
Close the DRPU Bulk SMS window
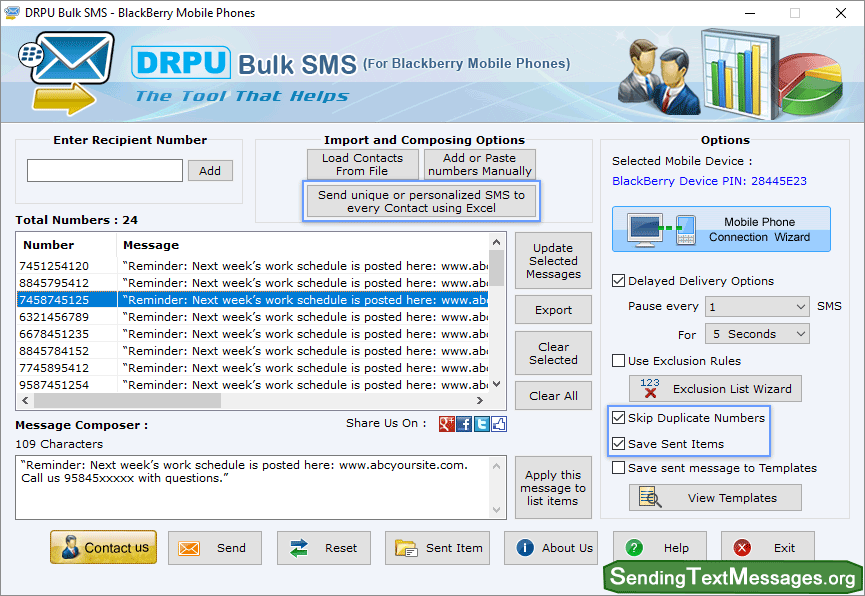[841, 13]
